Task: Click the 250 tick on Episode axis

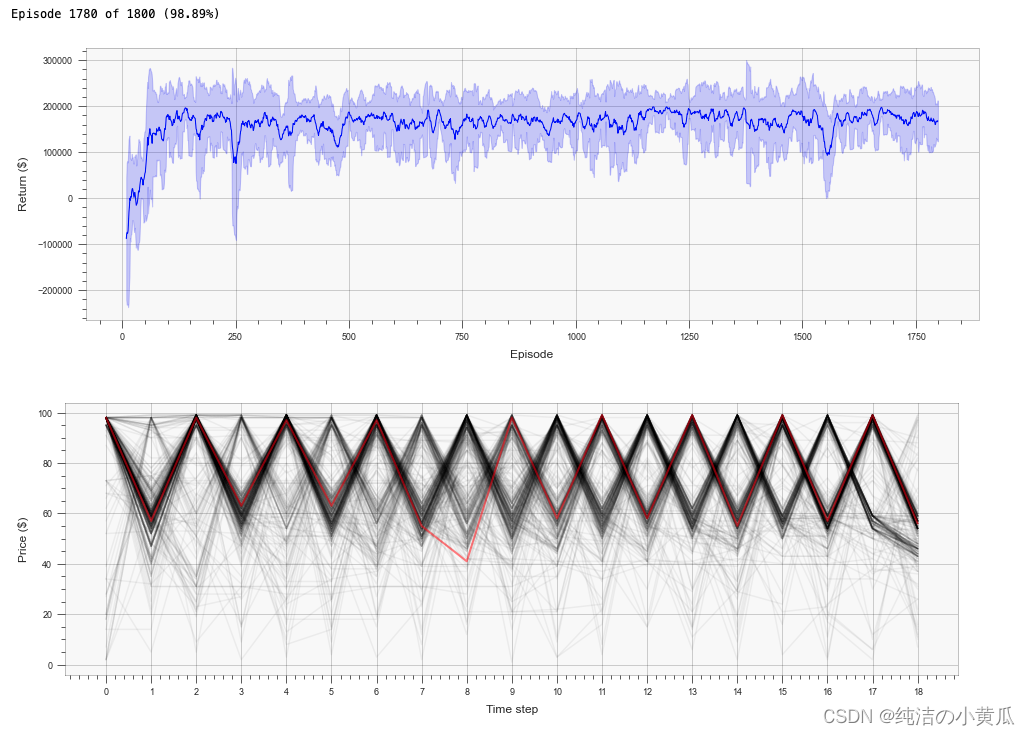Action: (x=235, y=336)
